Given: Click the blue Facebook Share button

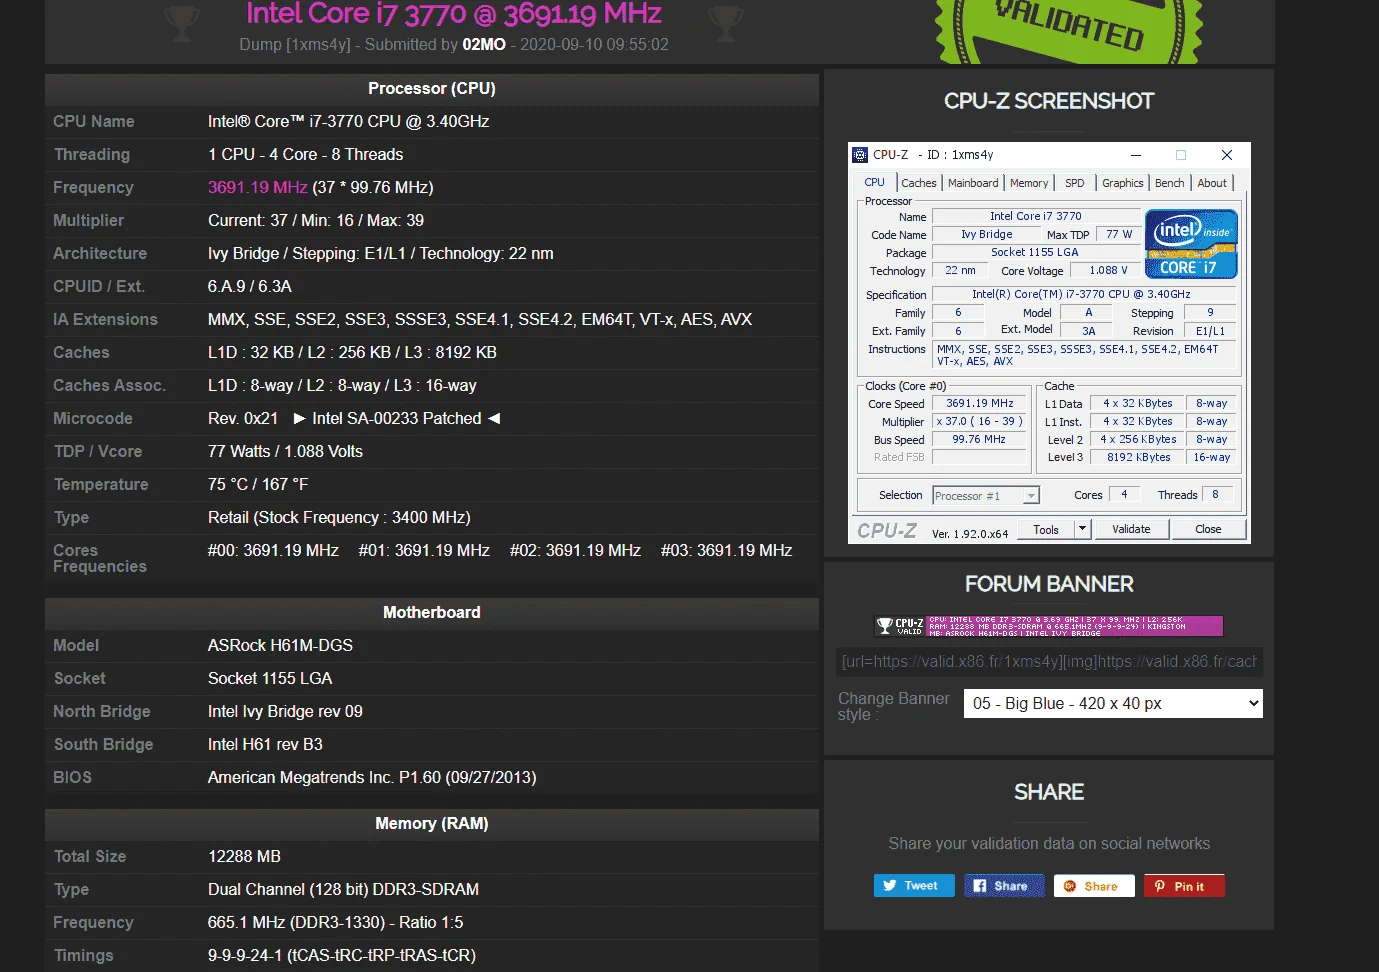Looking at the screenshot, I should pos(1004,886).
